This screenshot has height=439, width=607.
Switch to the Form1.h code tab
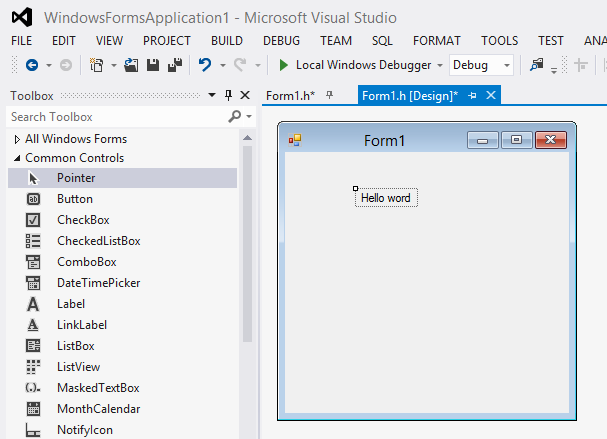click(290, 96)
